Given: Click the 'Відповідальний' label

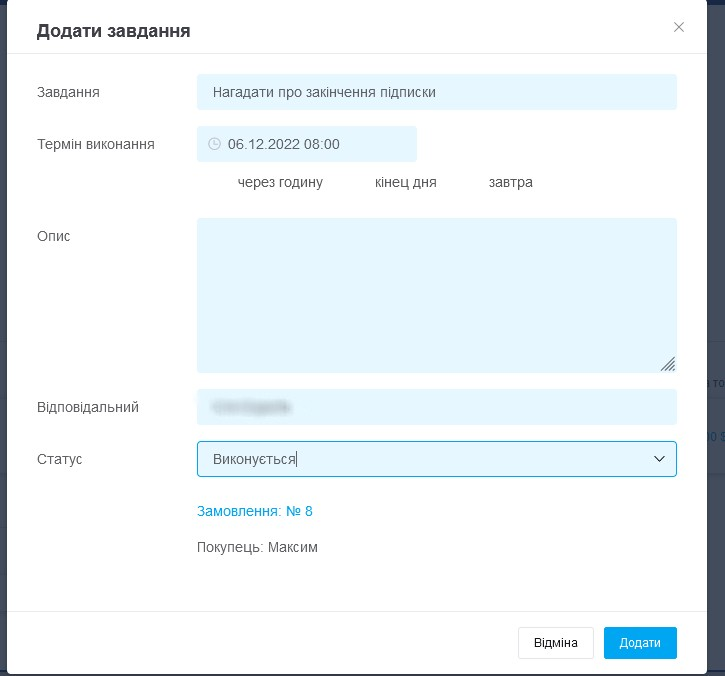Looking at the screenshot, I should 87,407.
